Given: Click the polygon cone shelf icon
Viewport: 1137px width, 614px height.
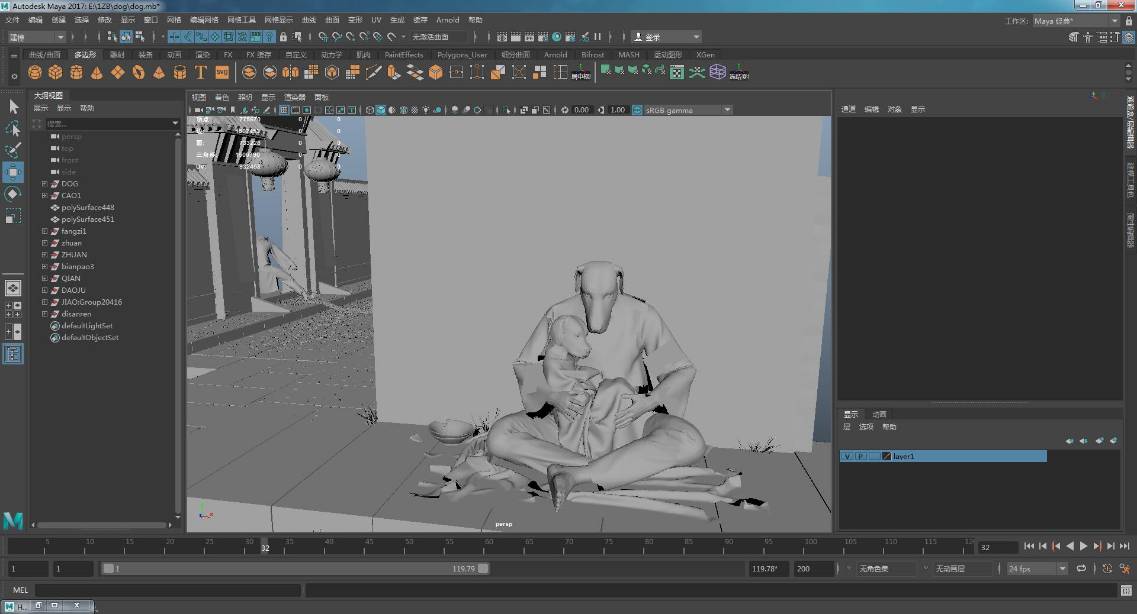Looking at the screenshot, I should (x=96, y=72).
